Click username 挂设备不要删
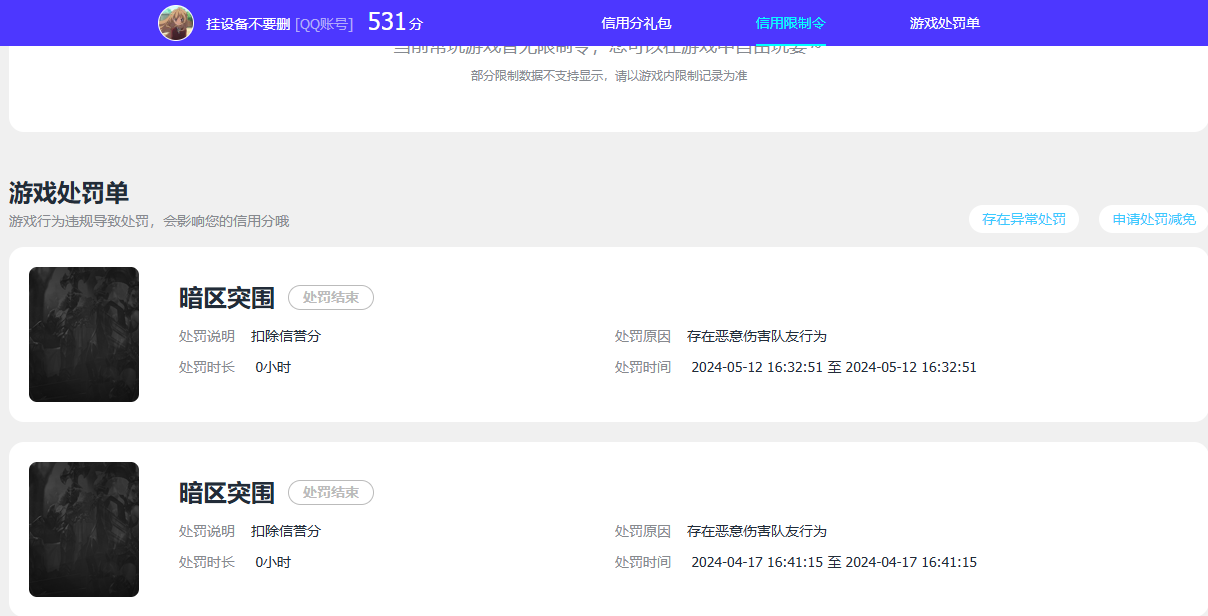The width and height of the screenshot is (1208, 616). coord(248,24)
